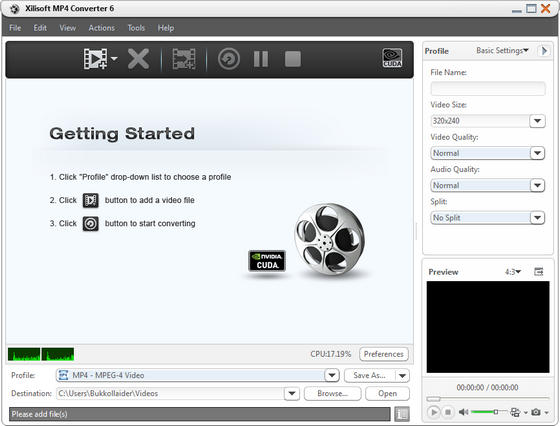Click the Add File film icon
The width and height of the screenshot is (560, 426).
click(x=95, y=59)
